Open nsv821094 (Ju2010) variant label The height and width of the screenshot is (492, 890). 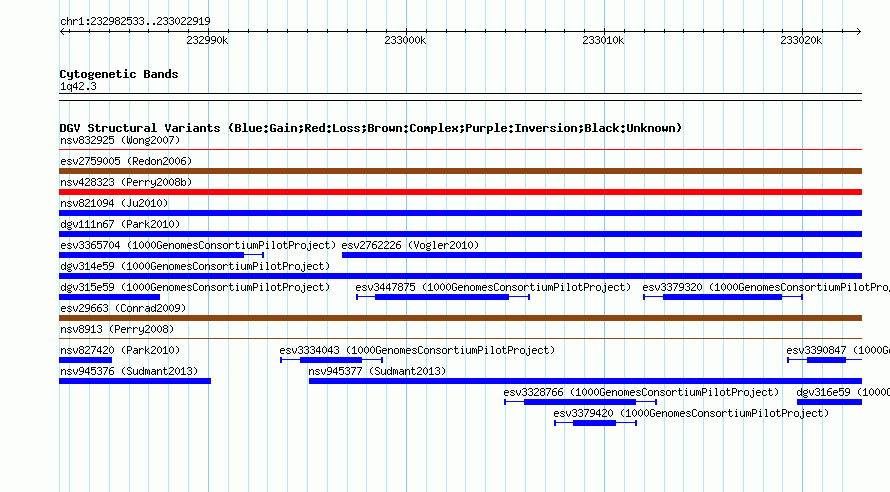(x=114, y=203)
